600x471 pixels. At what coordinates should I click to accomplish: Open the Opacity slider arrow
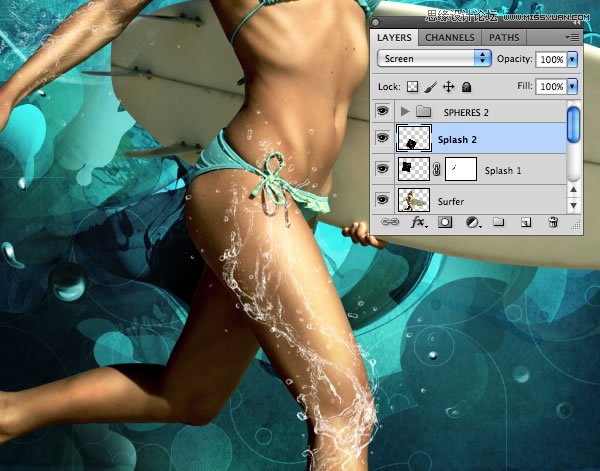point(572,59)
